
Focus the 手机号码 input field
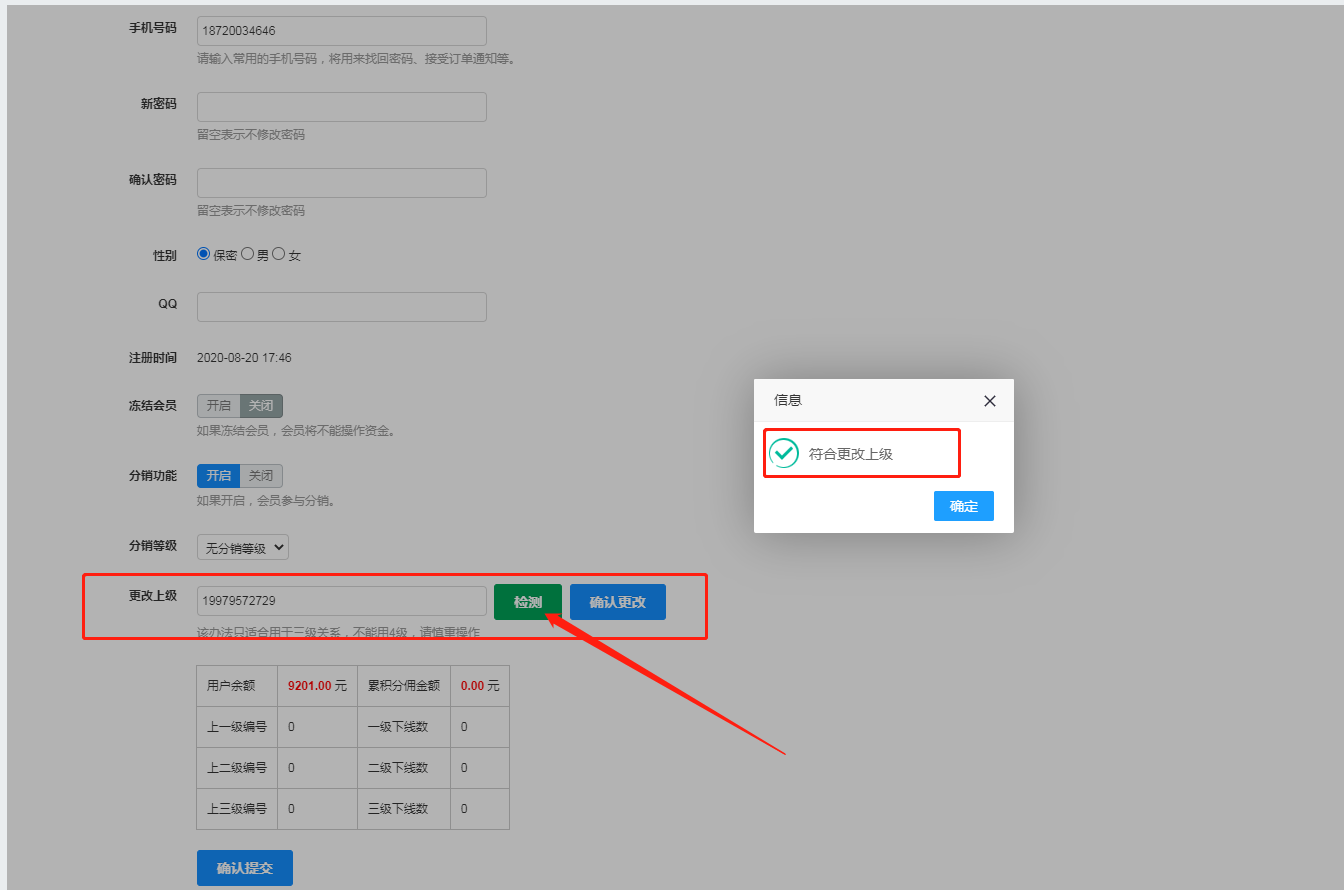click(x=341, y=31)
